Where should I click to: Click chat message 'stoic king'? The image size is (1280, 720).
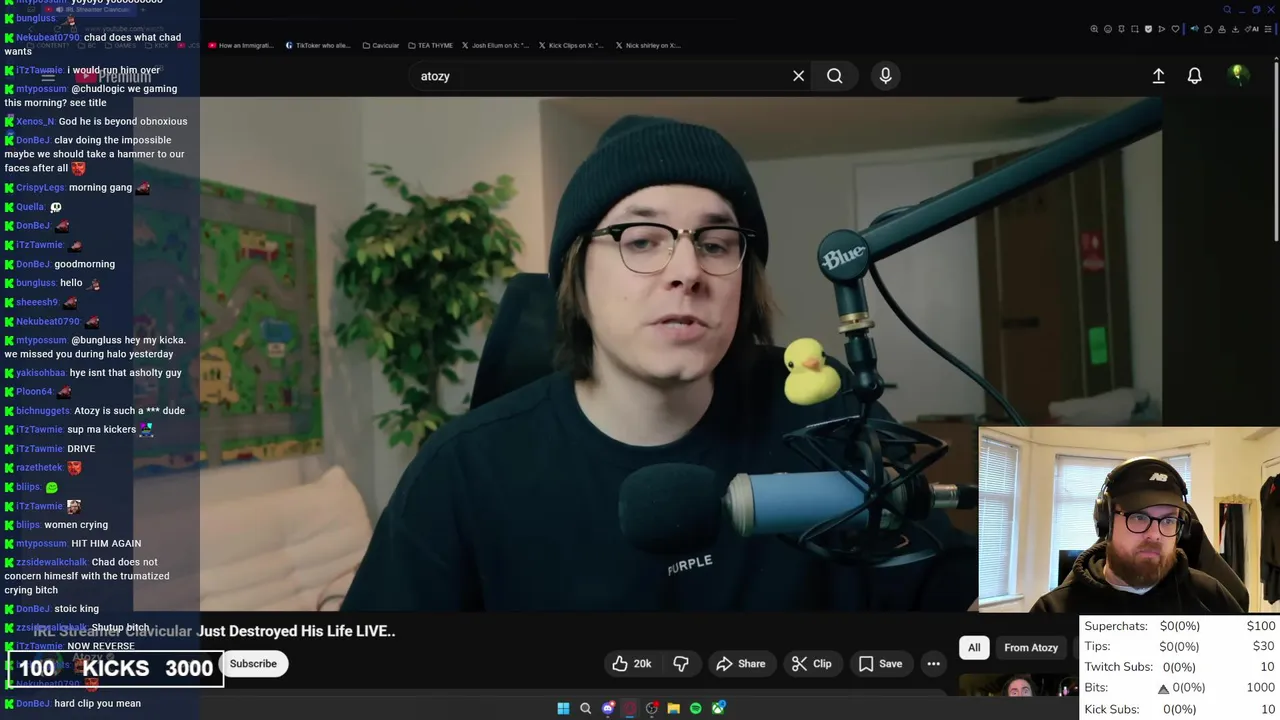coord(76,608)
